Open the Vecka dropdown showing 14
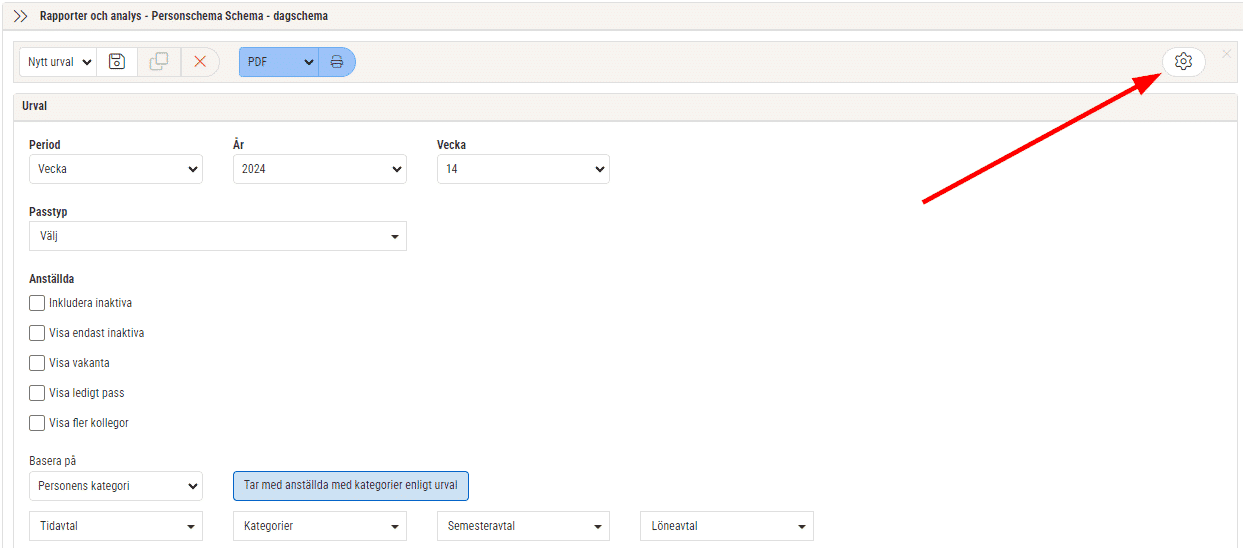 [523, 169]
